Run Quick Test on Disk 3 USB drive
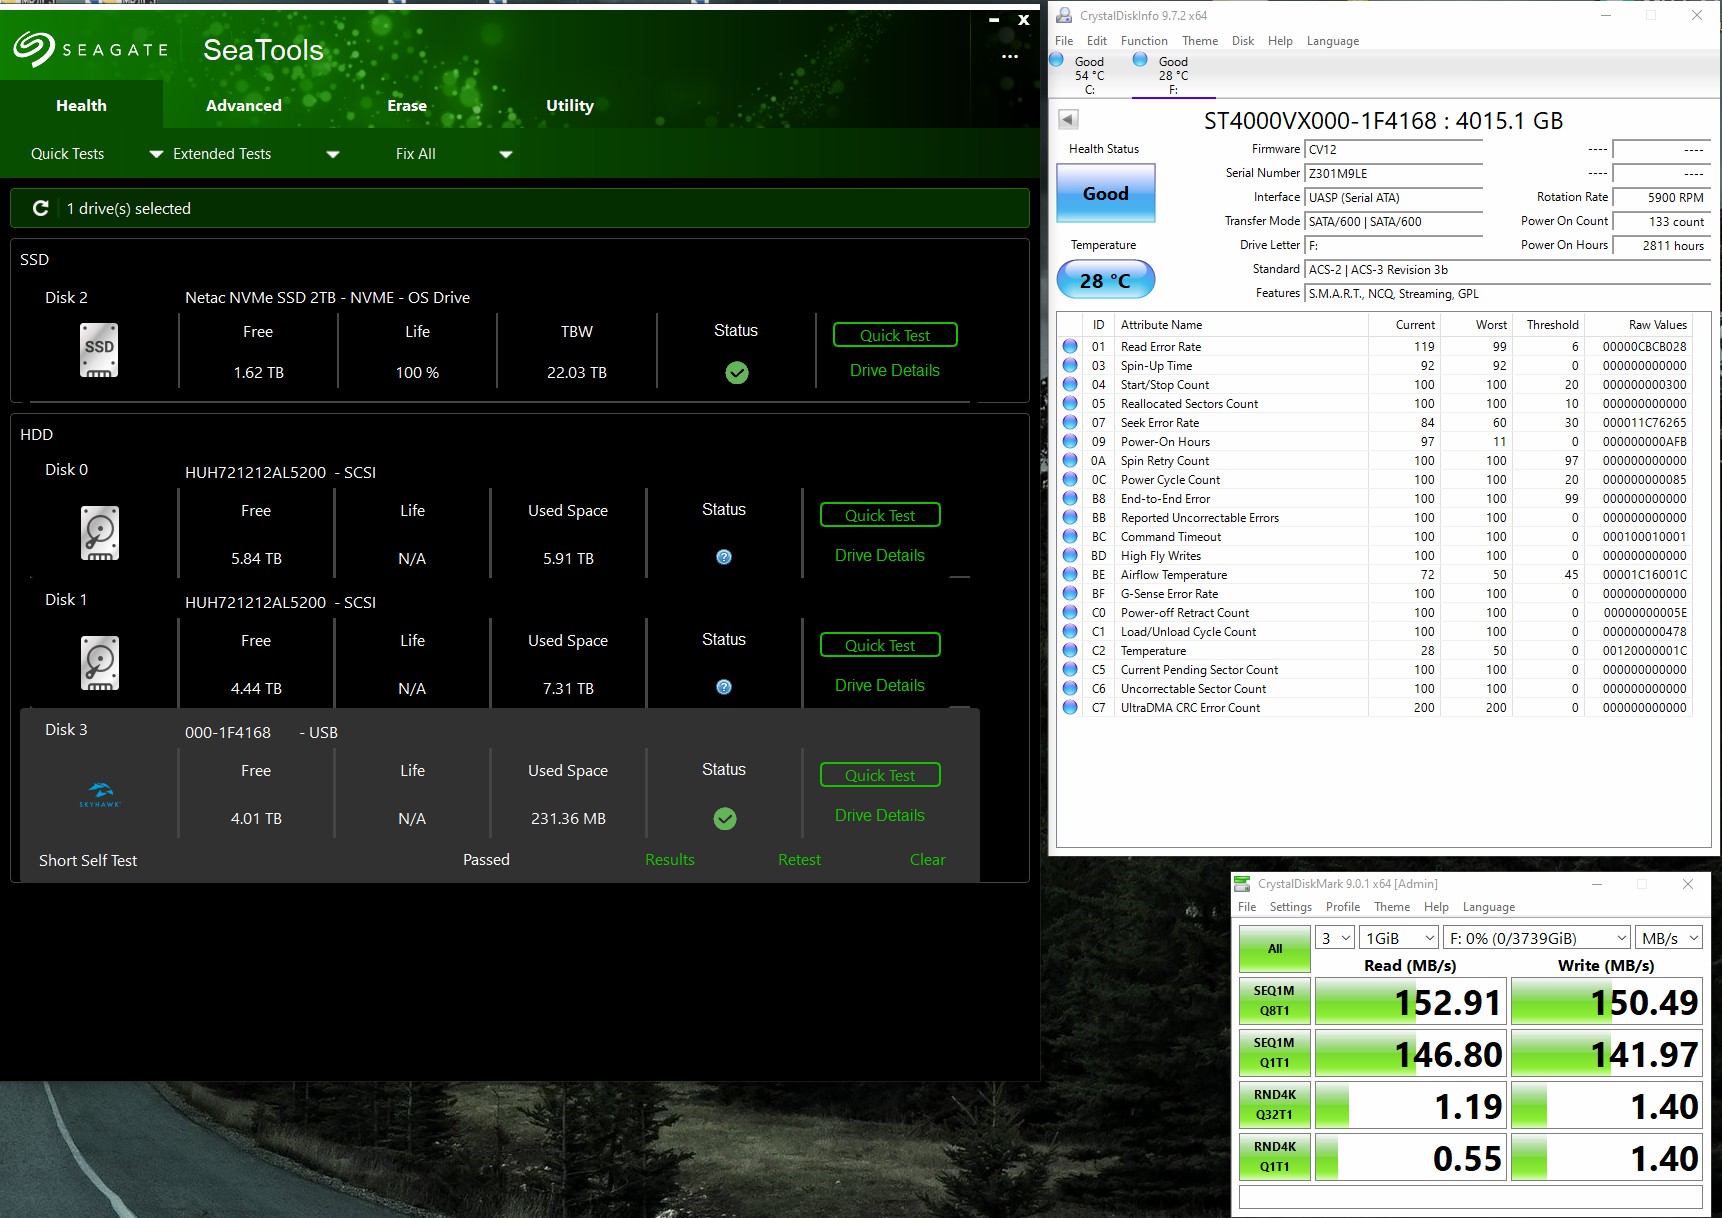The image size is (1722, 1218). tap(880, 775)
